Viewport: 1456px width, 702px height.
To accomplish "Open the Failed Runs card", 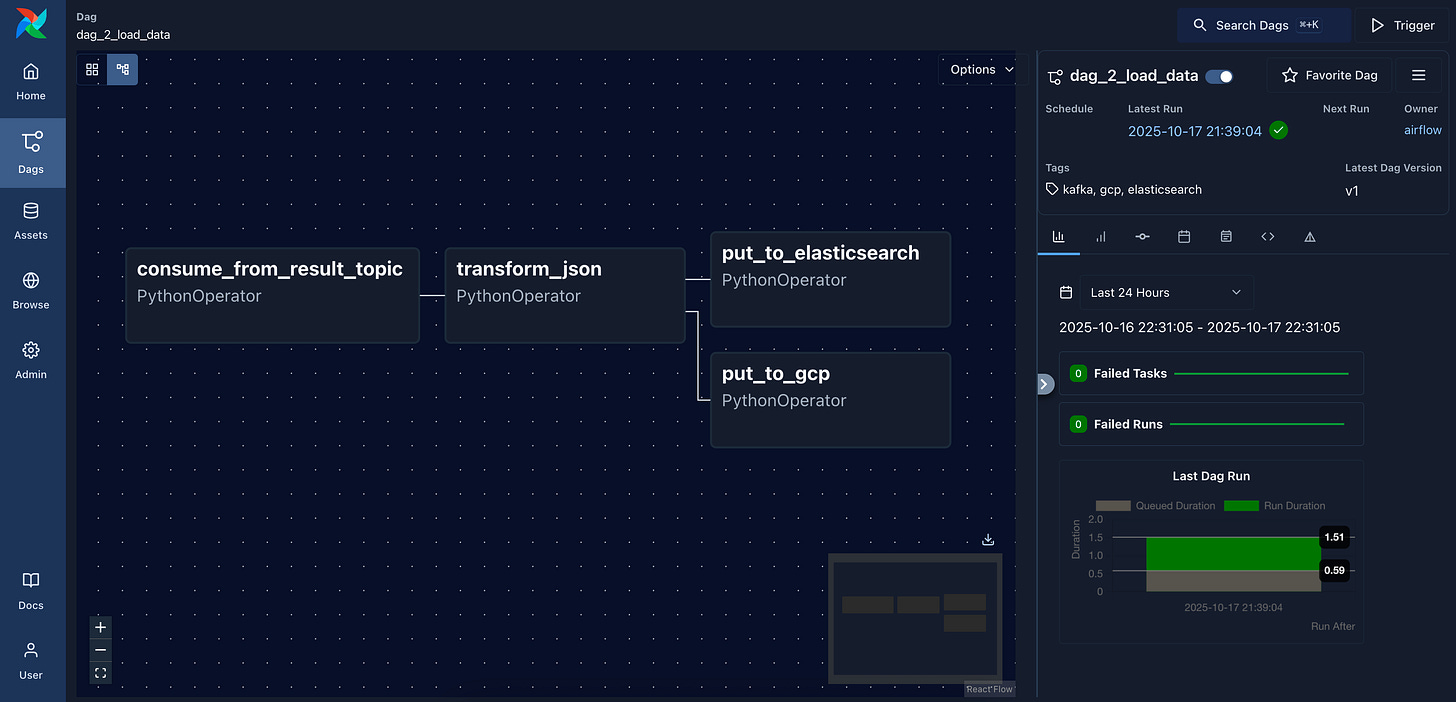I will tap(1211, 424).
